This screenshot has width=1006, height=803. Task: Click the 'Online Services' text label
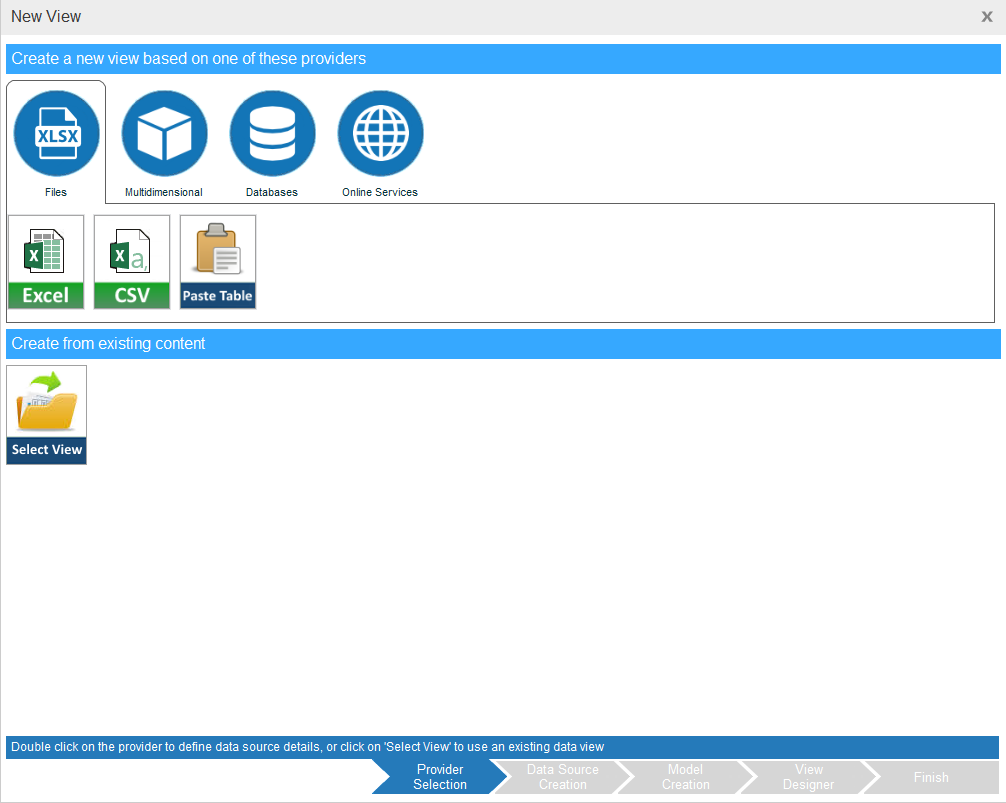380,192
